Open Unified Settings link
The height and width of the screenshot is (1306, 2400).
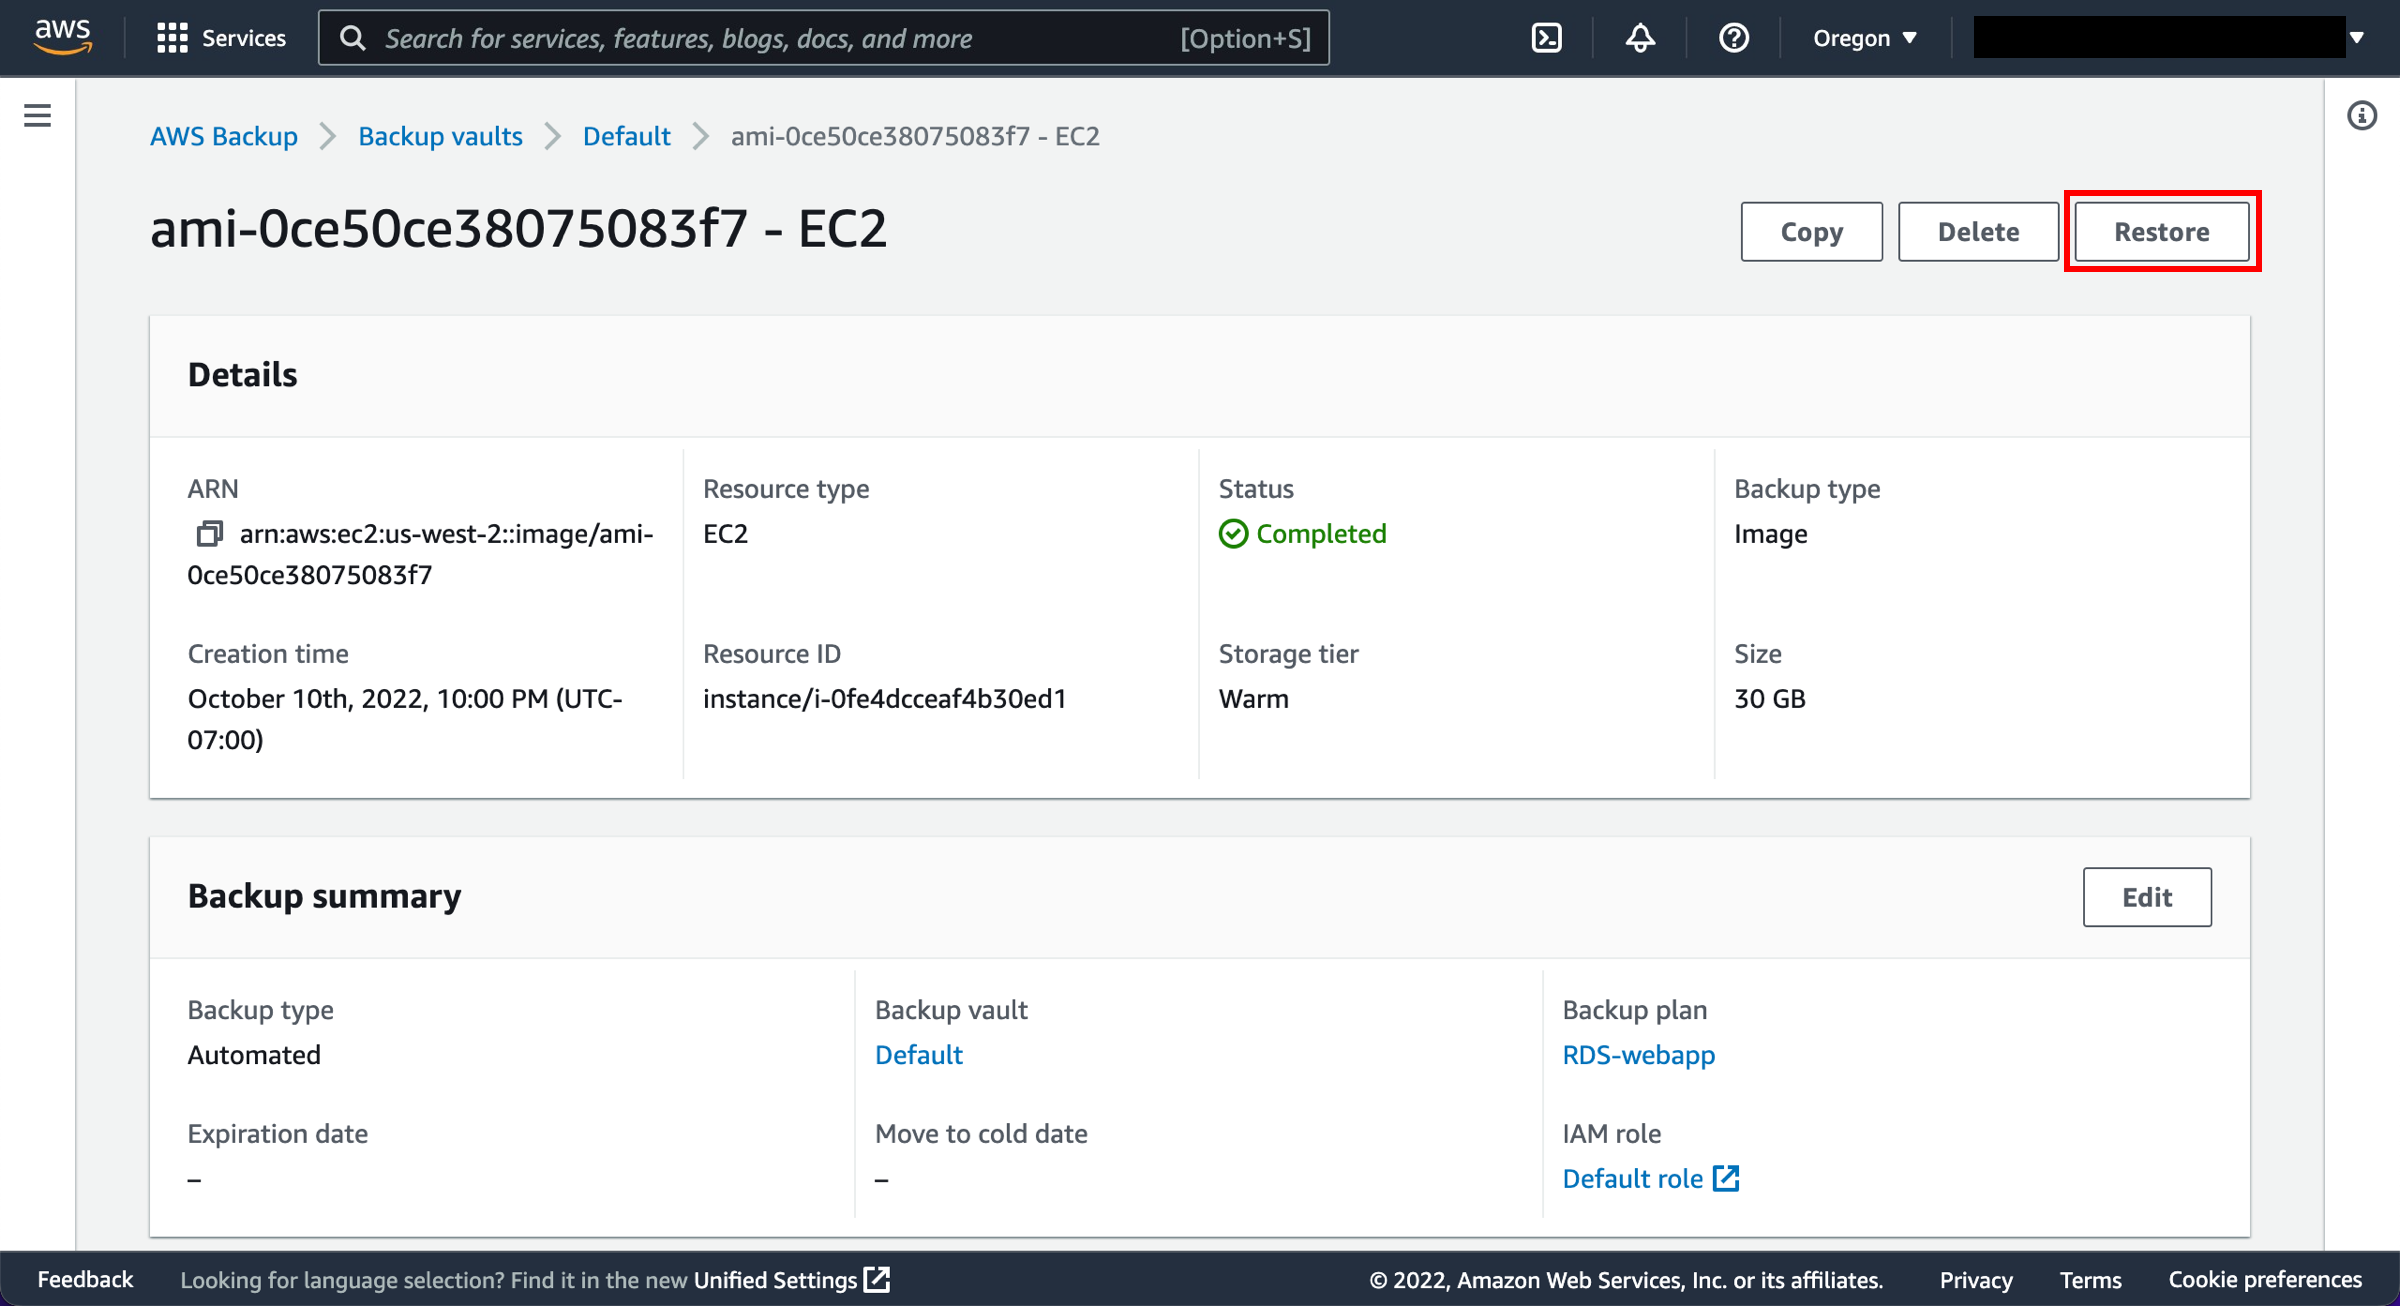775,1279
